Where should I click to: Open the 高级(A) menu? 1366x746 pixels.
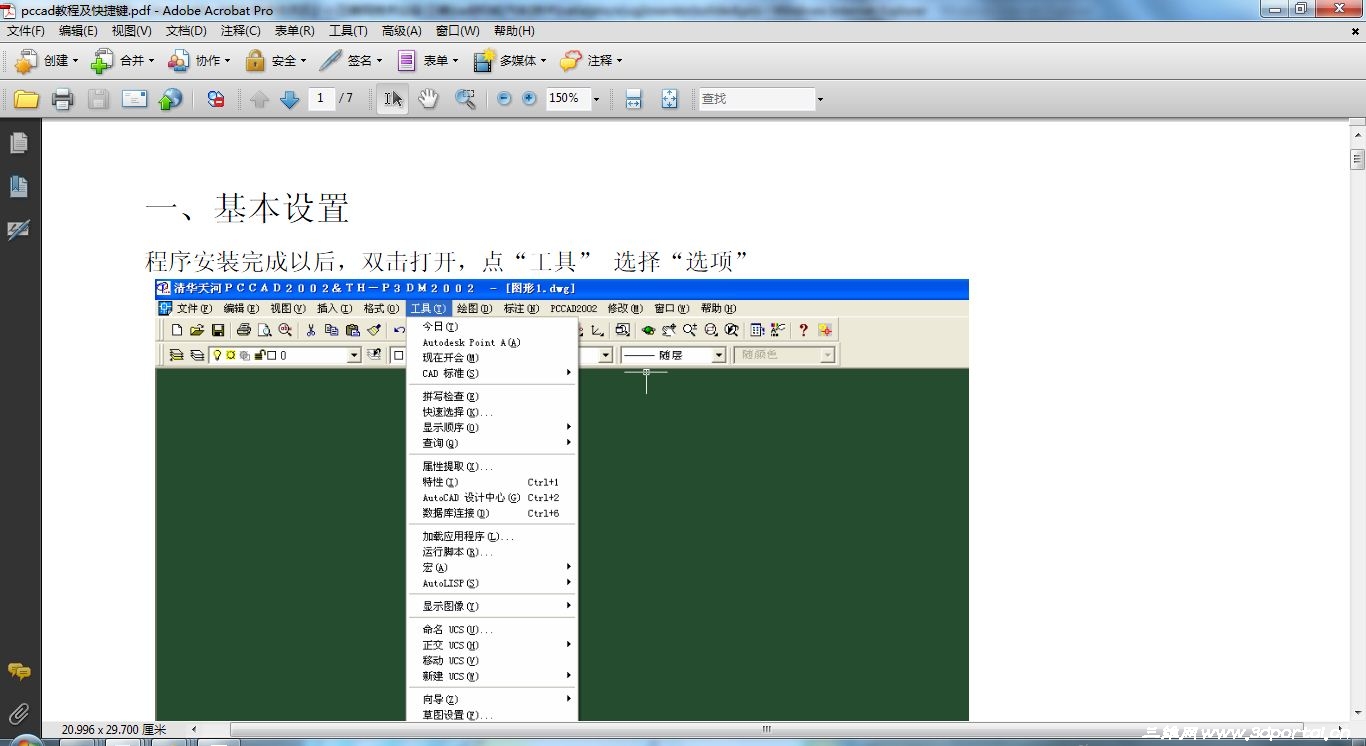[401, 31]
